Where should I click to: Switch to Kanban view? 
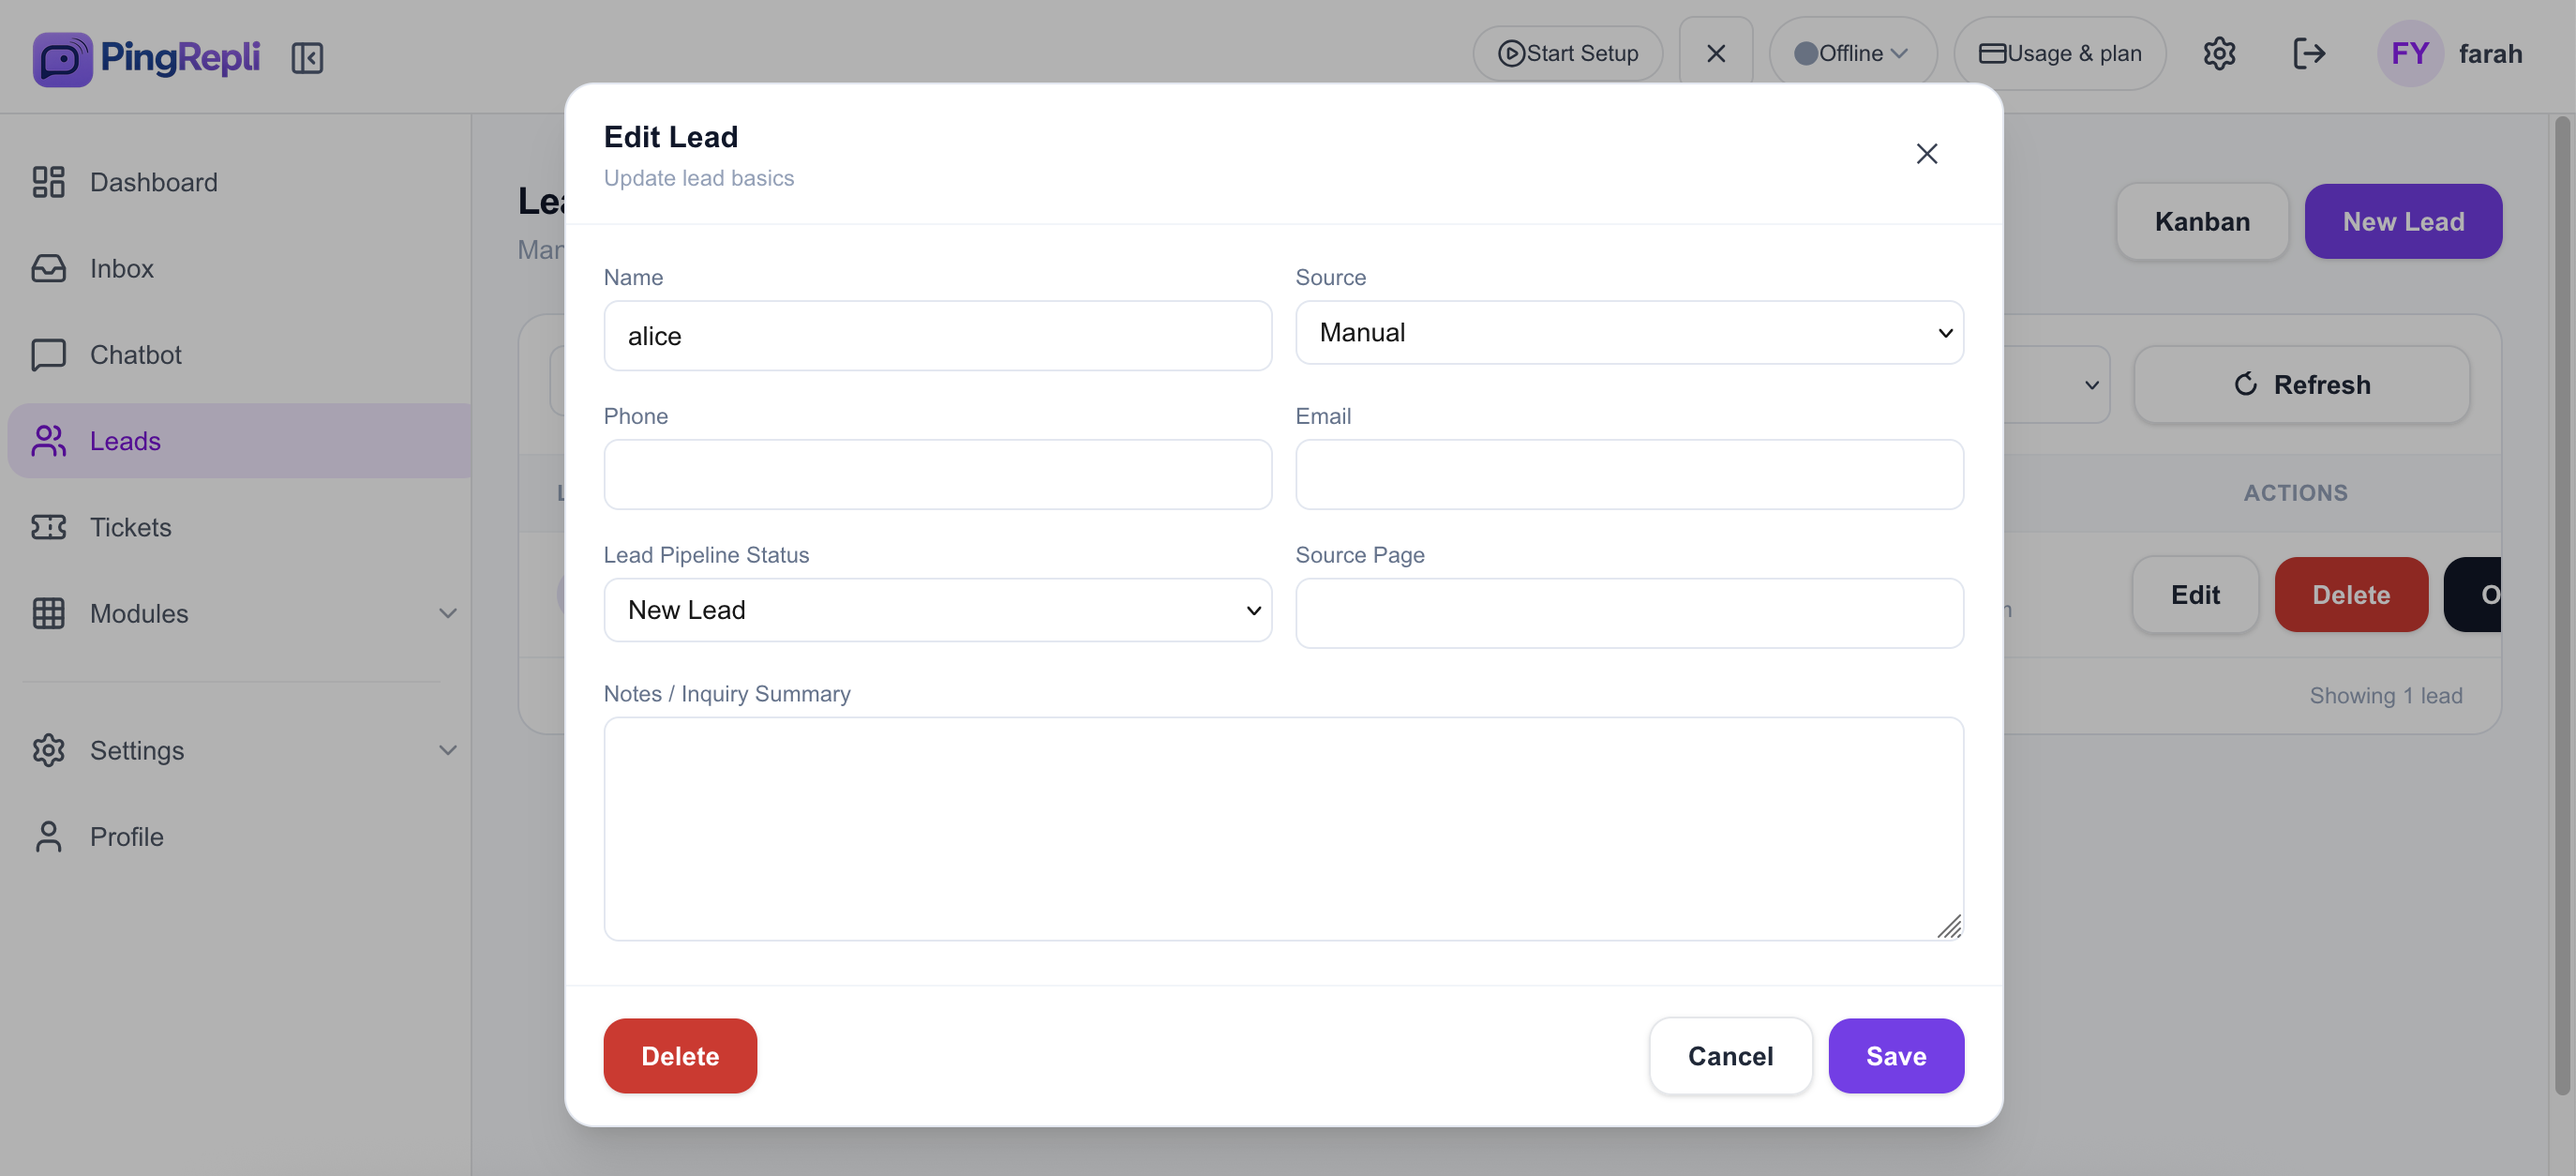(2201, 221)
